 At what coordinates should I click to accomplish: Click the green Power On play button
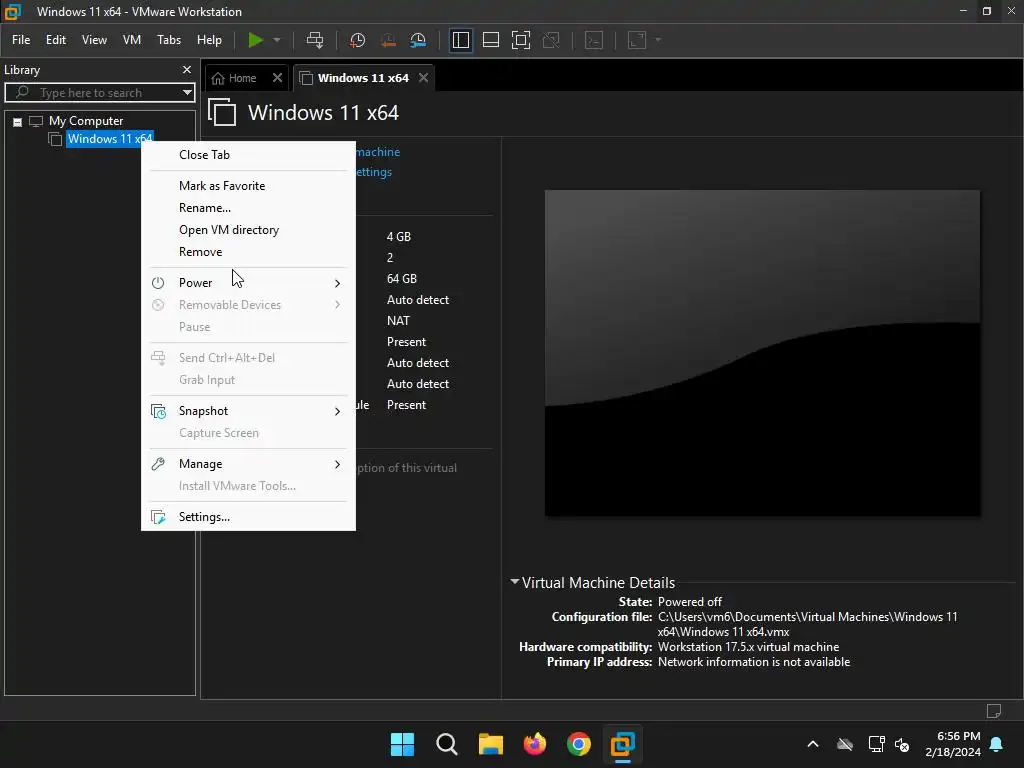[x=255, y=40]
